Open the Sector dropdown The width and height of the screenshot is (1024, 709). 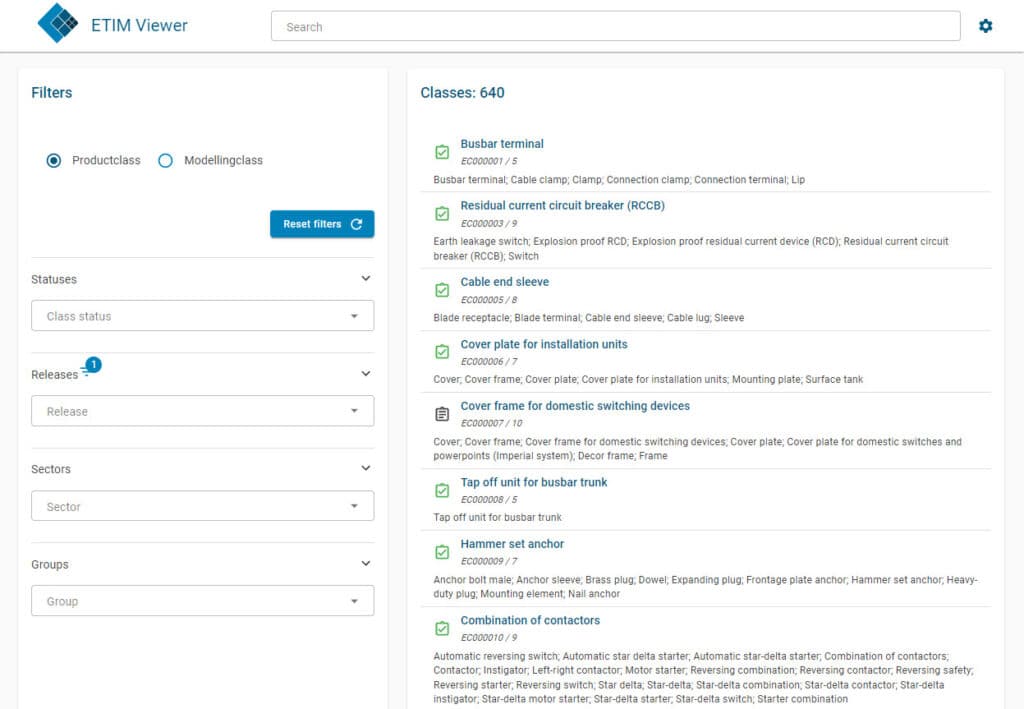pyautogui.click(x=202, y=507)
